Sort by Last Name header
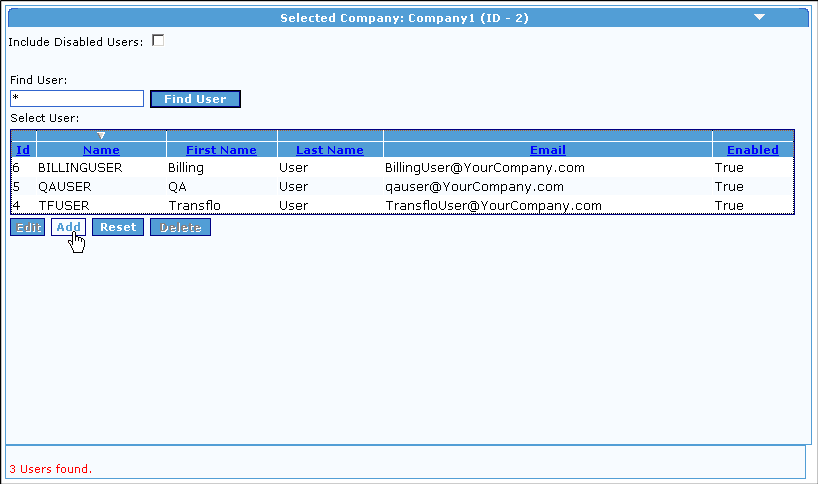 [330, 150]
